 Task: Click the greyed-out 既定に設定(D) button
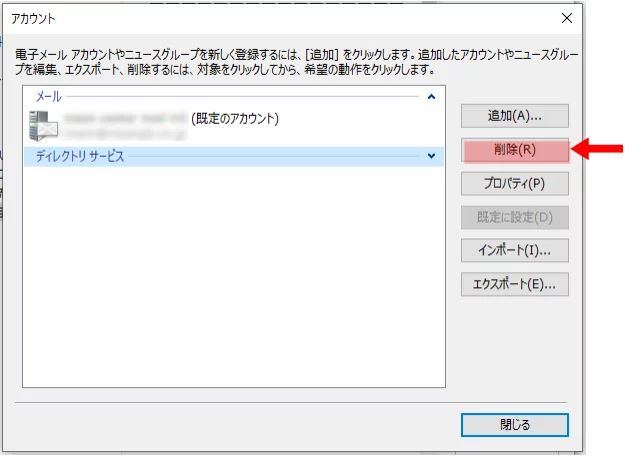pyautogui.click(x=514, y=217)
